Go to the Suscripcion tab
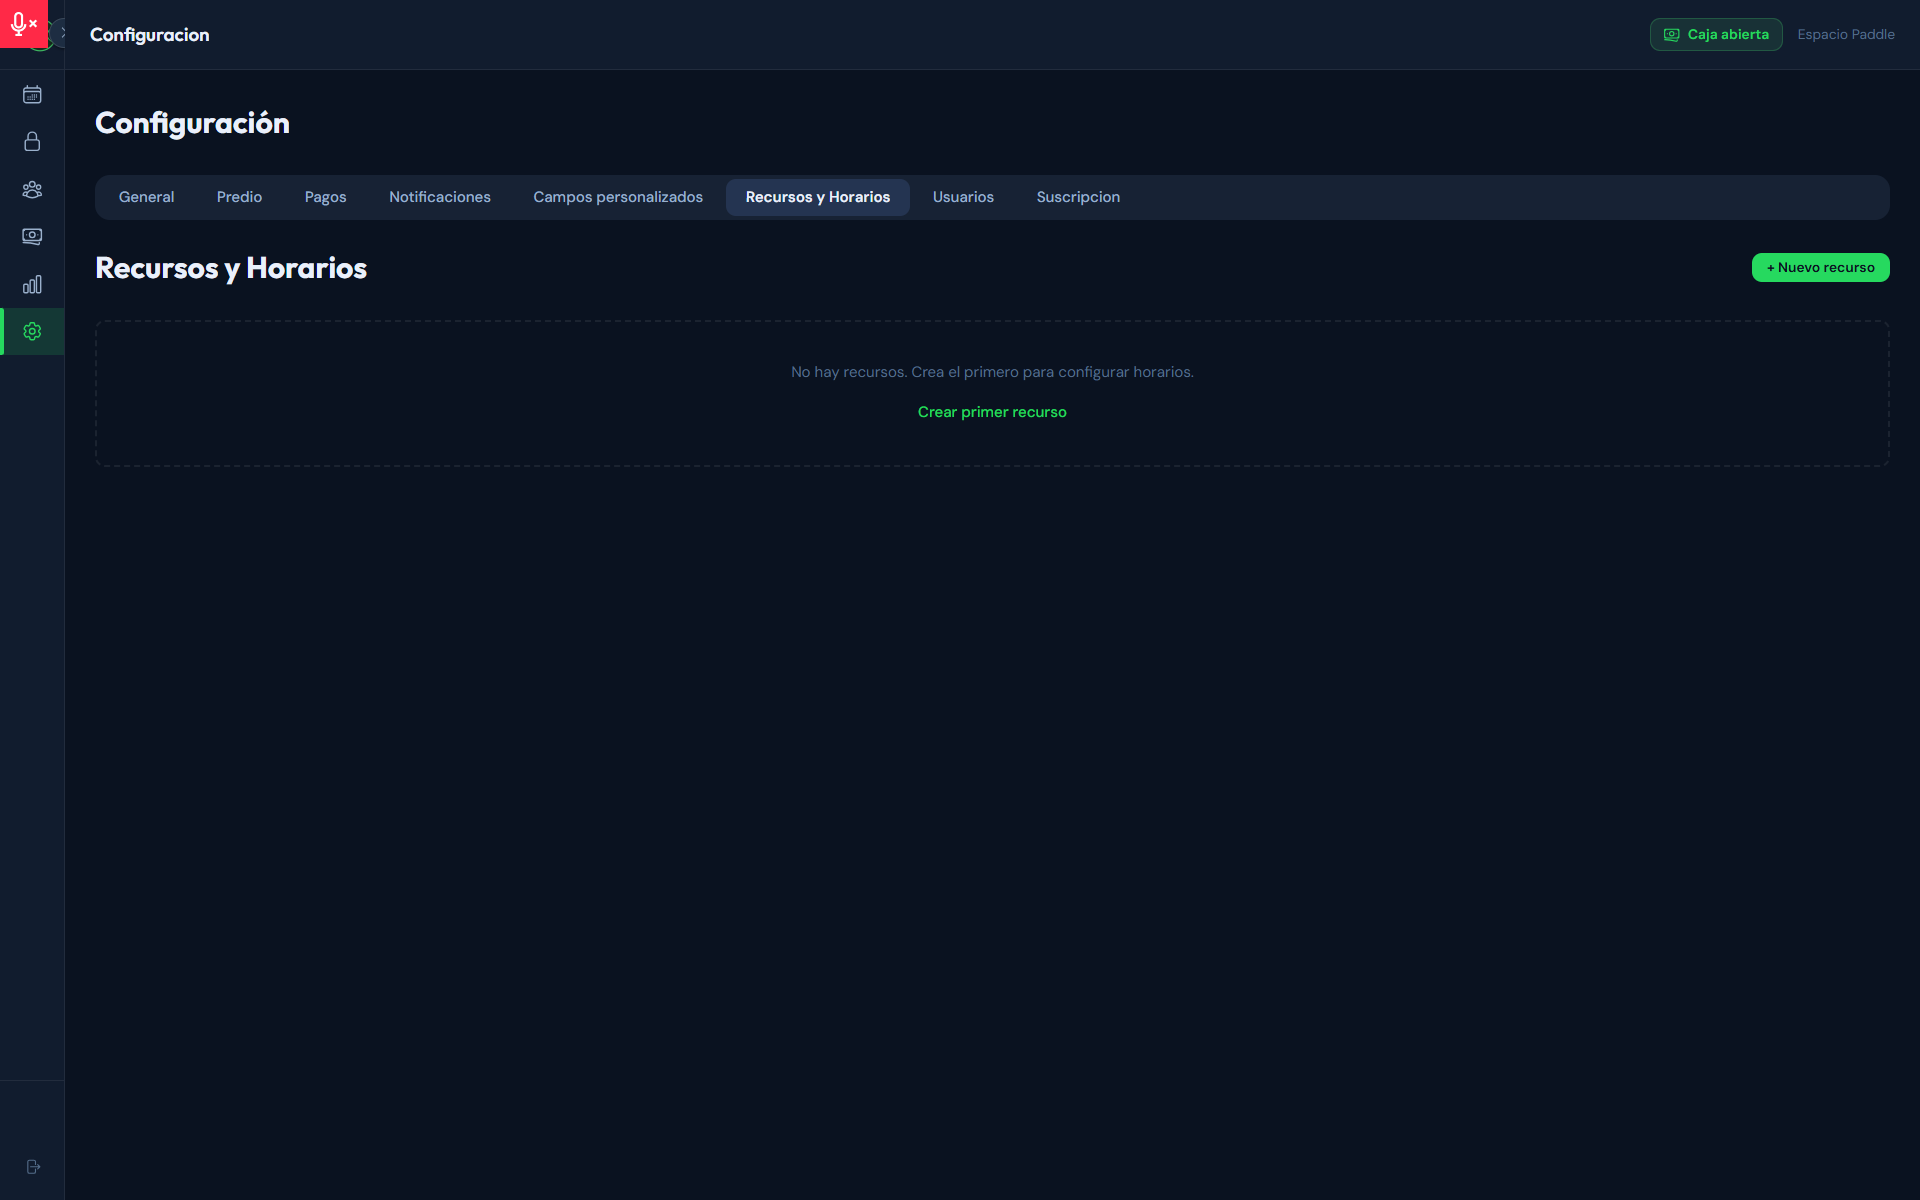1920x1200 pixels. coord(1078,197)
